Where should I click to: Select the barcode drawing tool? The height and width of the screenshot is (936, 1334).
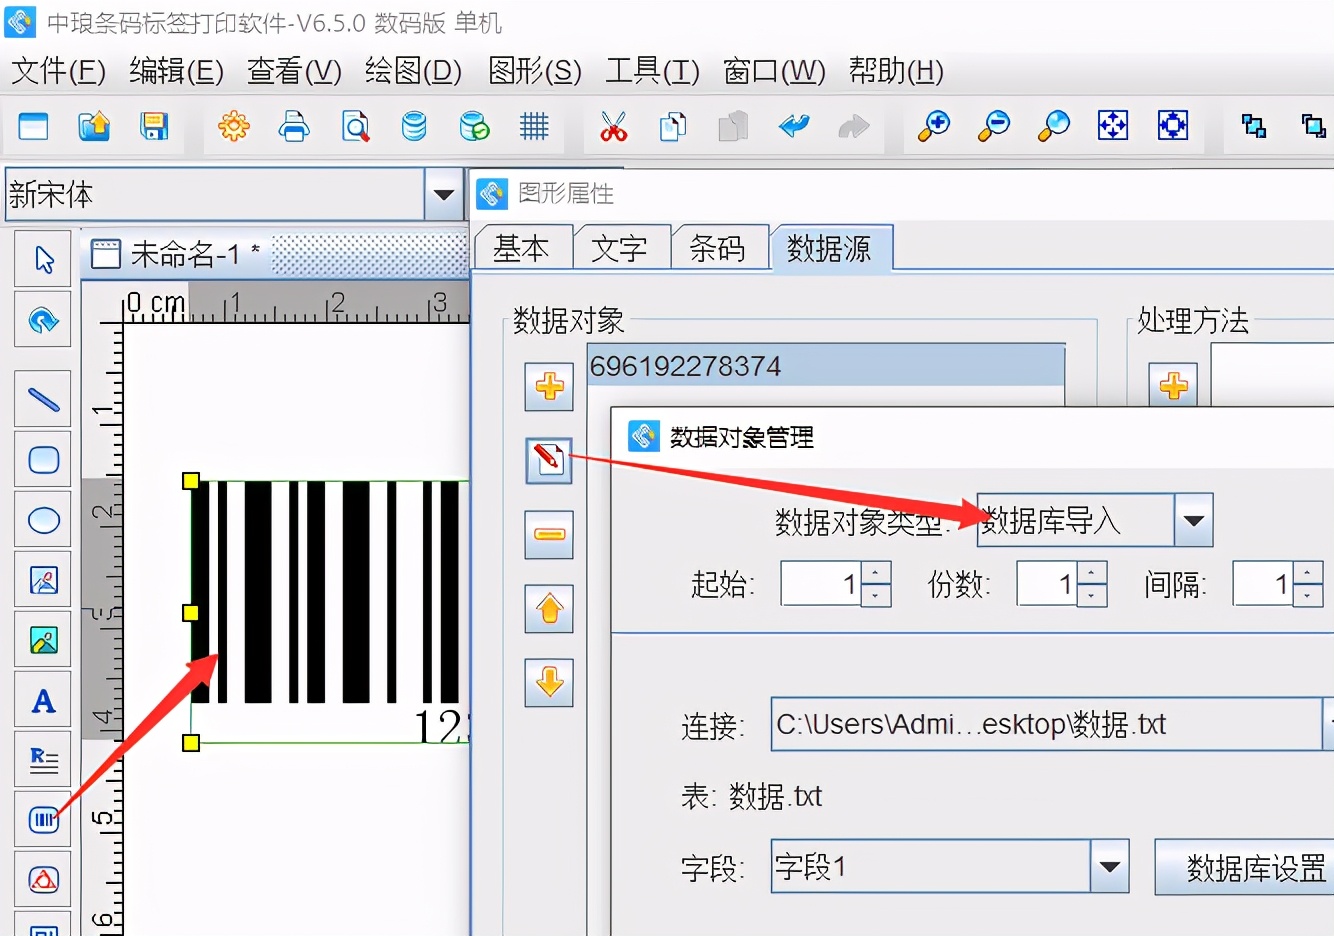click(x=43, y=820)
